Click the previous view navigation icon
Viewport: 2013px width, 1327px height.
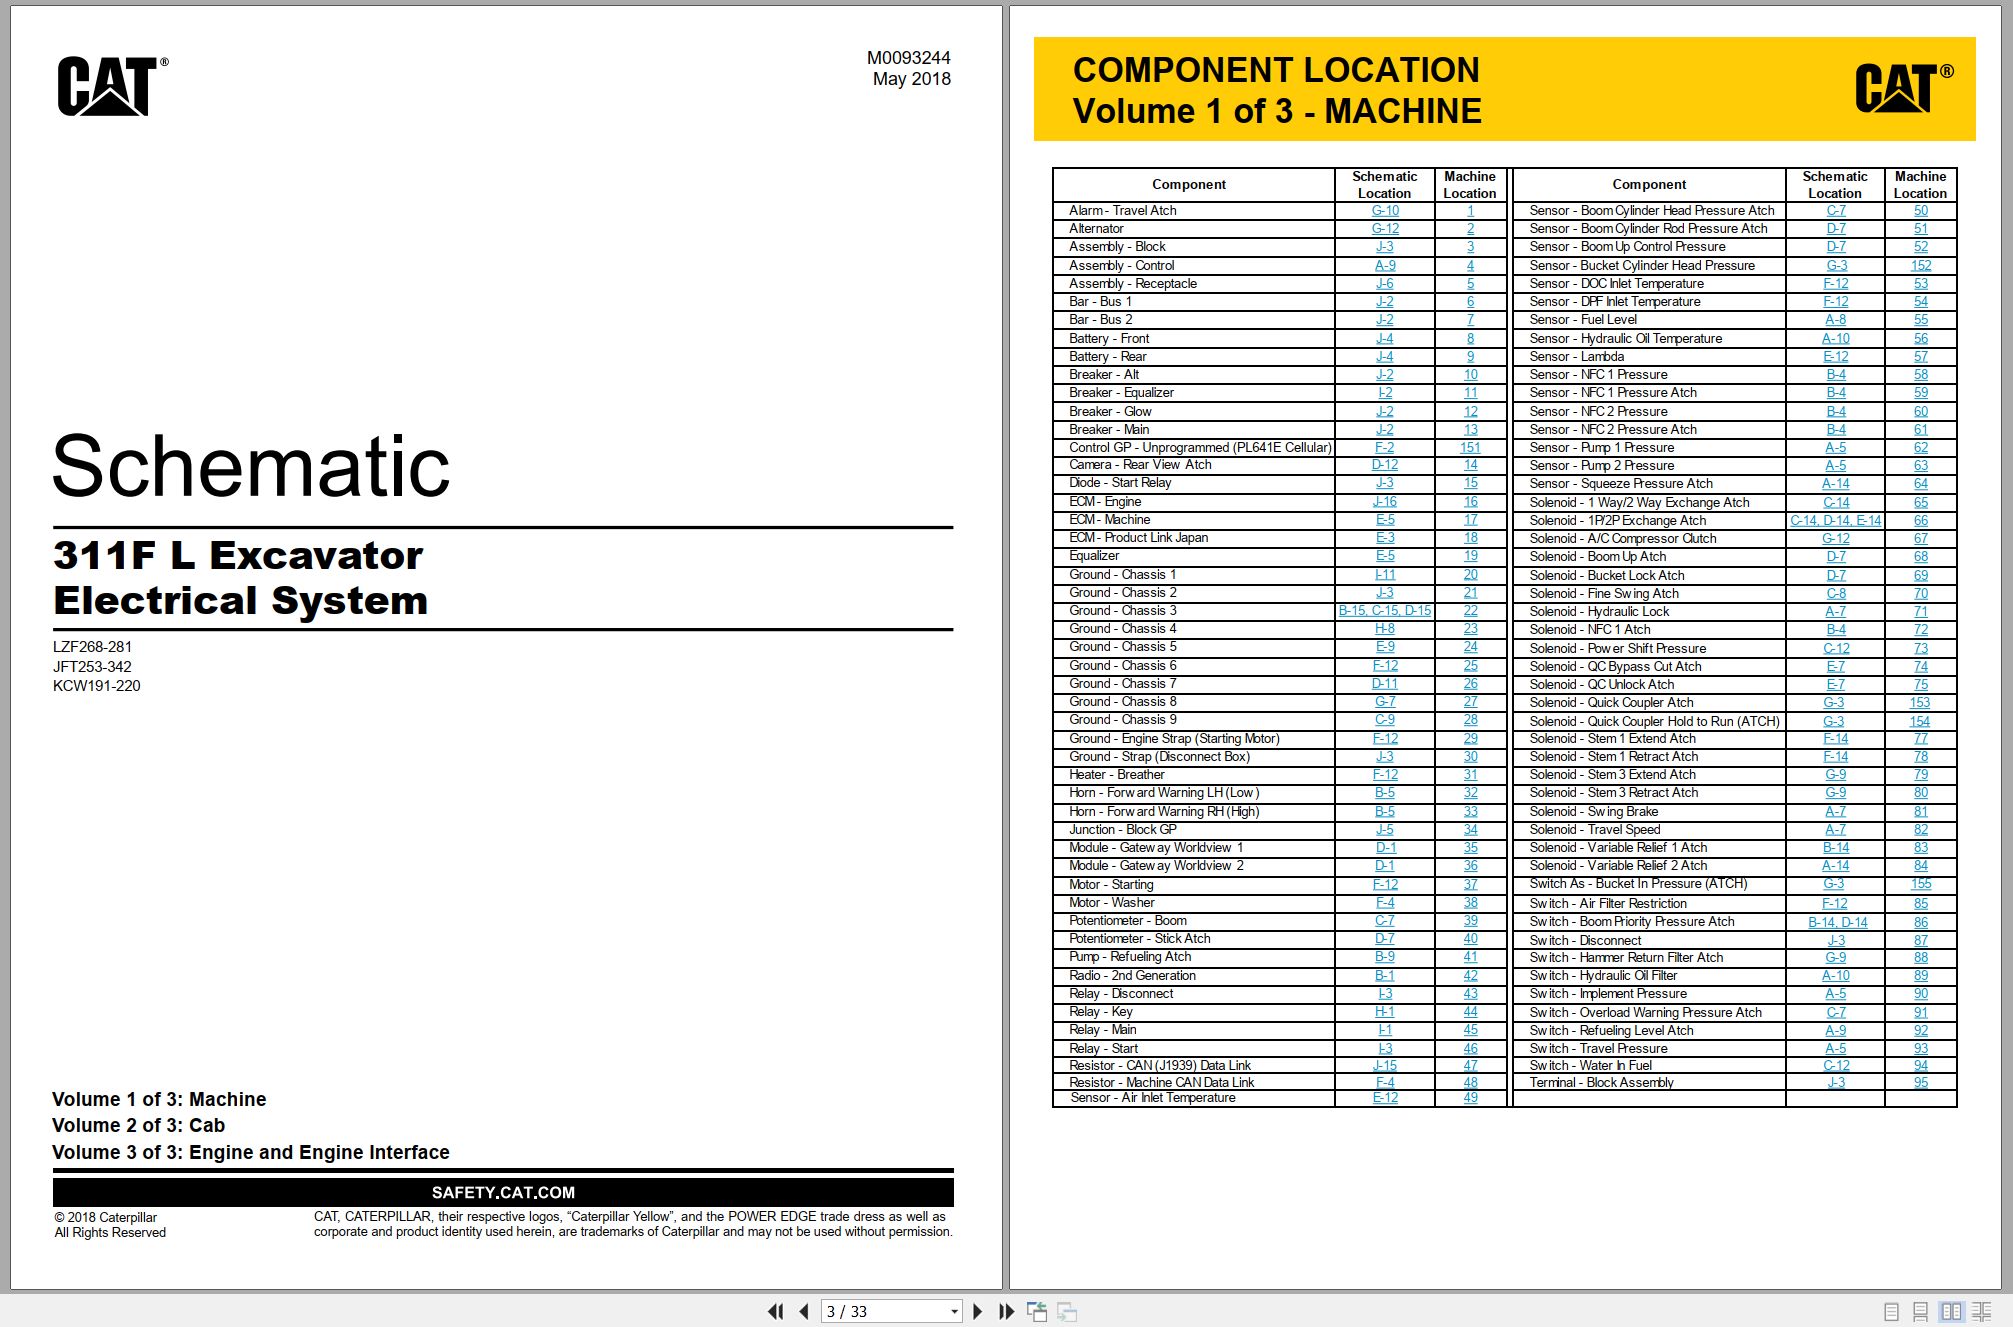(x=1037, y=1311)
